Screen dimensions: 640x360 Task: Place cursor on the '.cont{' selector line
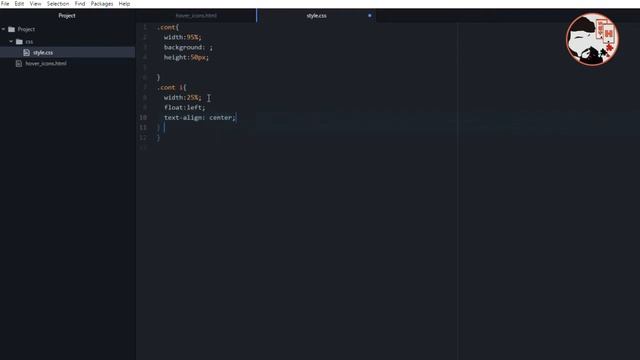168,27
